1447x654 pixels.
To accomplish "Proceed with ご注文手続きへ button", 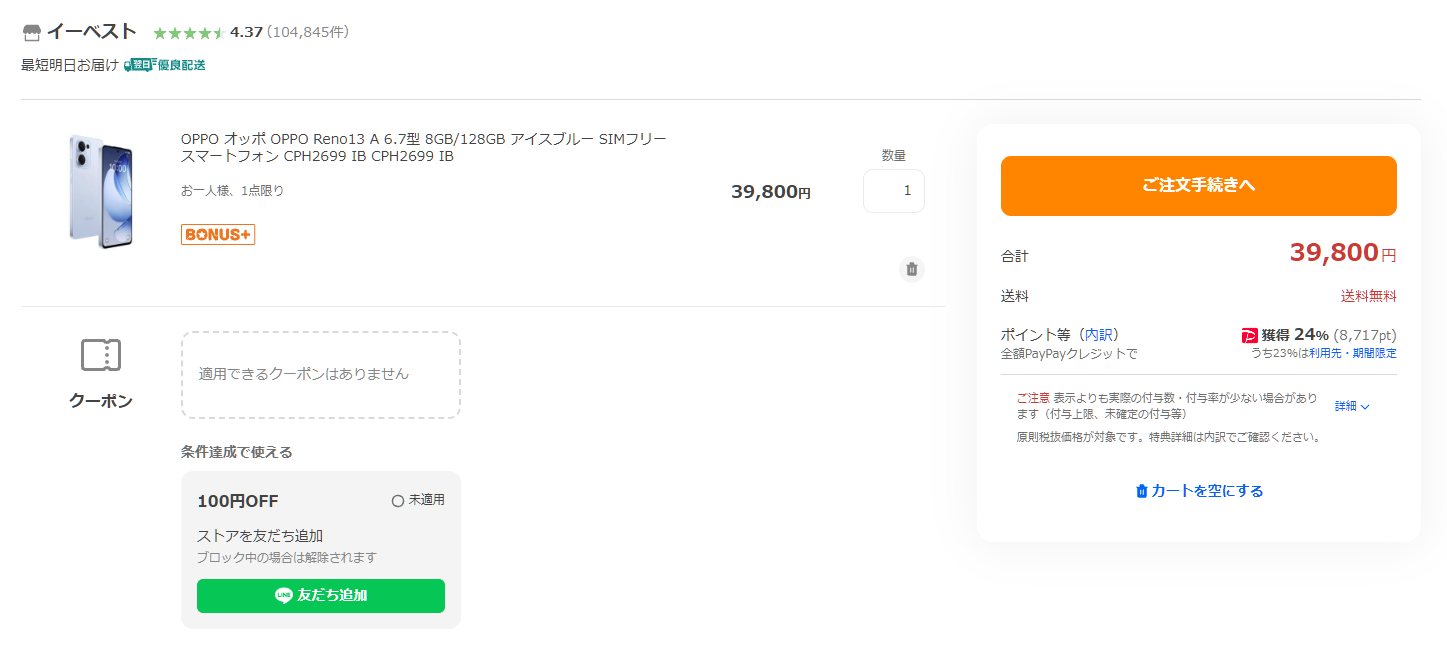I will [1199, 186].
